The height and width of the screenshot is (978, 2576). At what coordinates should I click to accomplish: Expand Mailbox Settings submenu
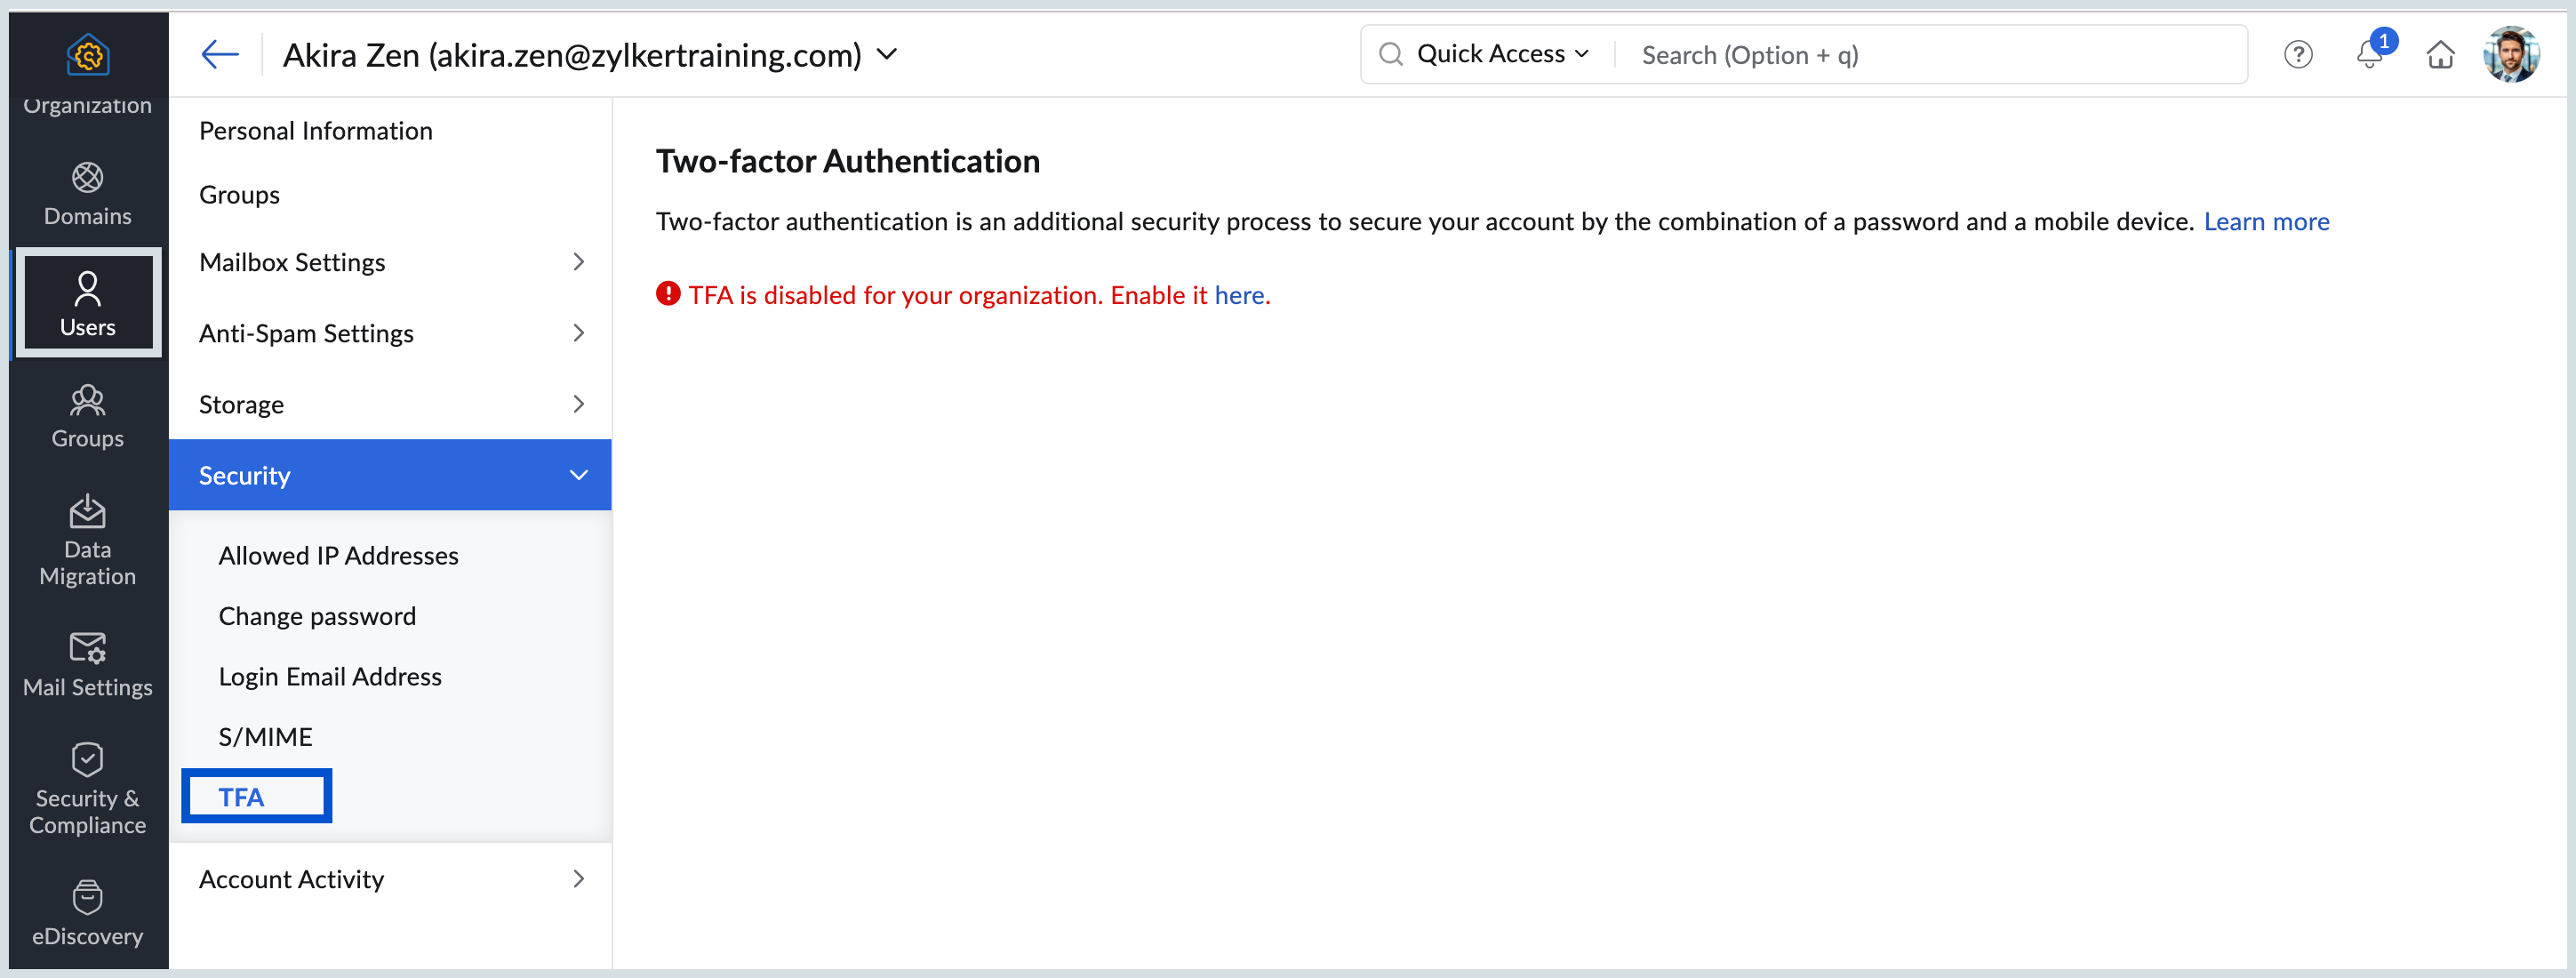coord(389,262)
